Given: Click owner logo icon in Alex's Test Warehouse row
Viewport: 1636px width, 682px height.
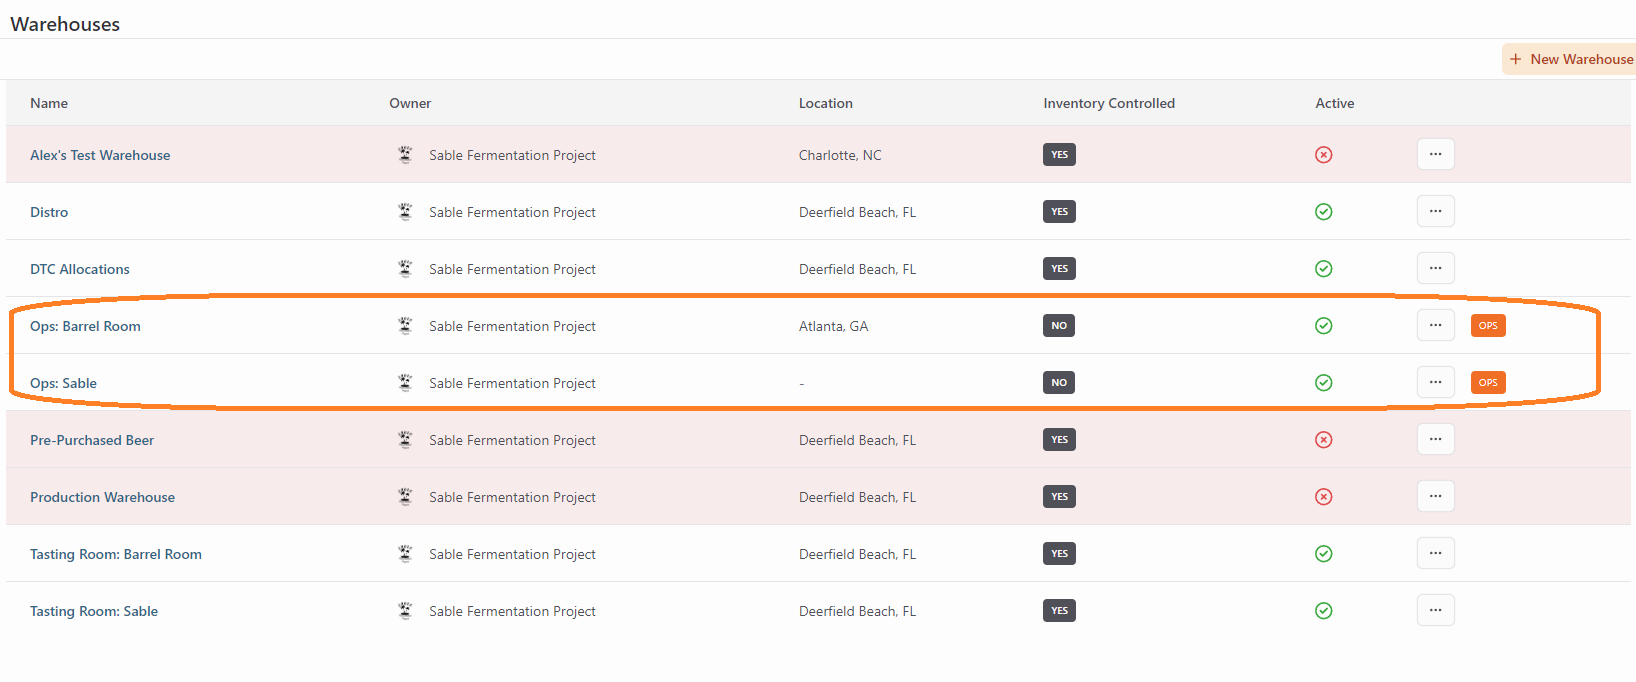Looking at the screenshot, I should pos(405,154).
